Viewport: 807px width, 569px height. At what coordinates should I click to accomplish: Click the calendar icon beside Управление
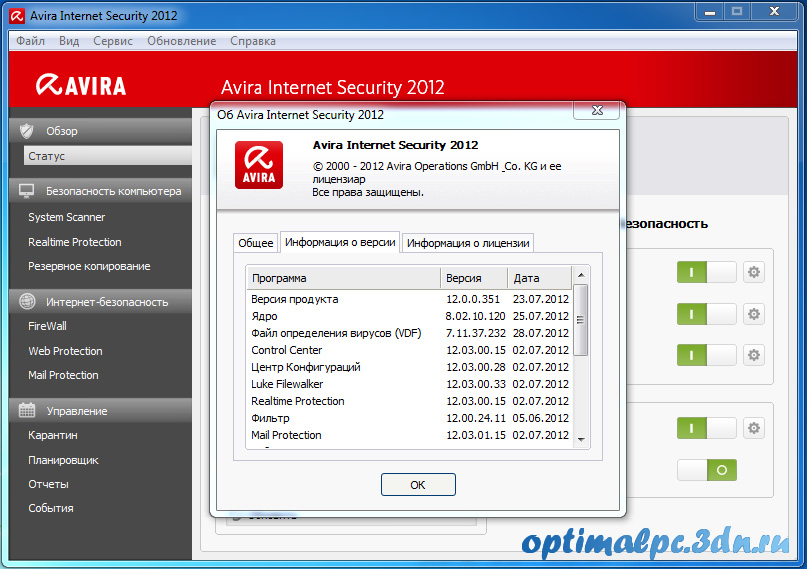27,410
